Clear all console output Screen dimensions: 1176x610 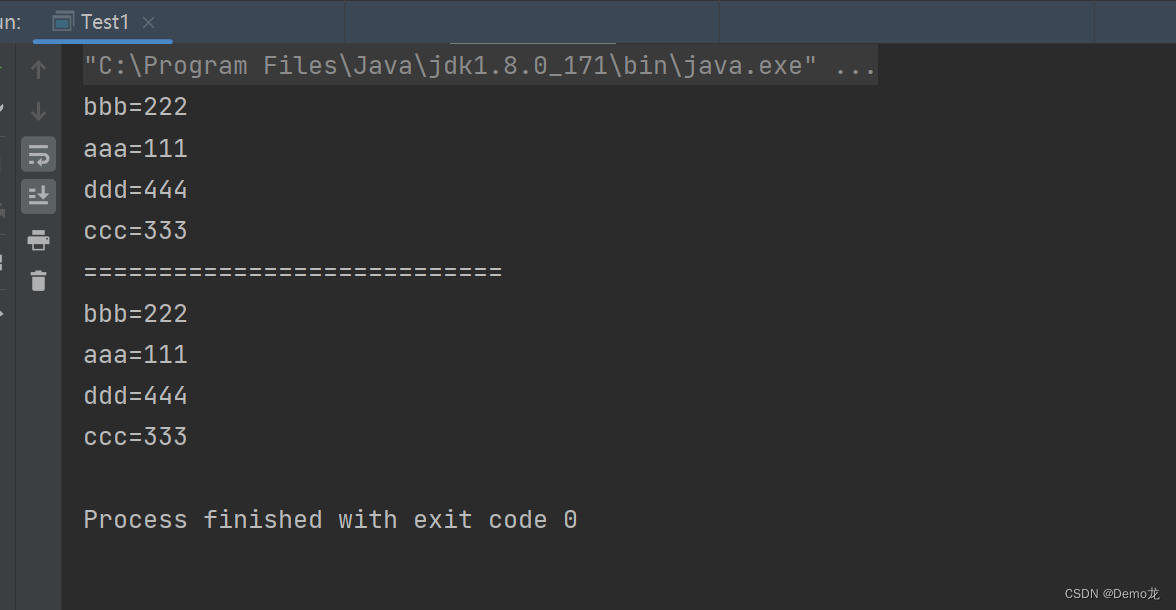click(x=38, y=281)
